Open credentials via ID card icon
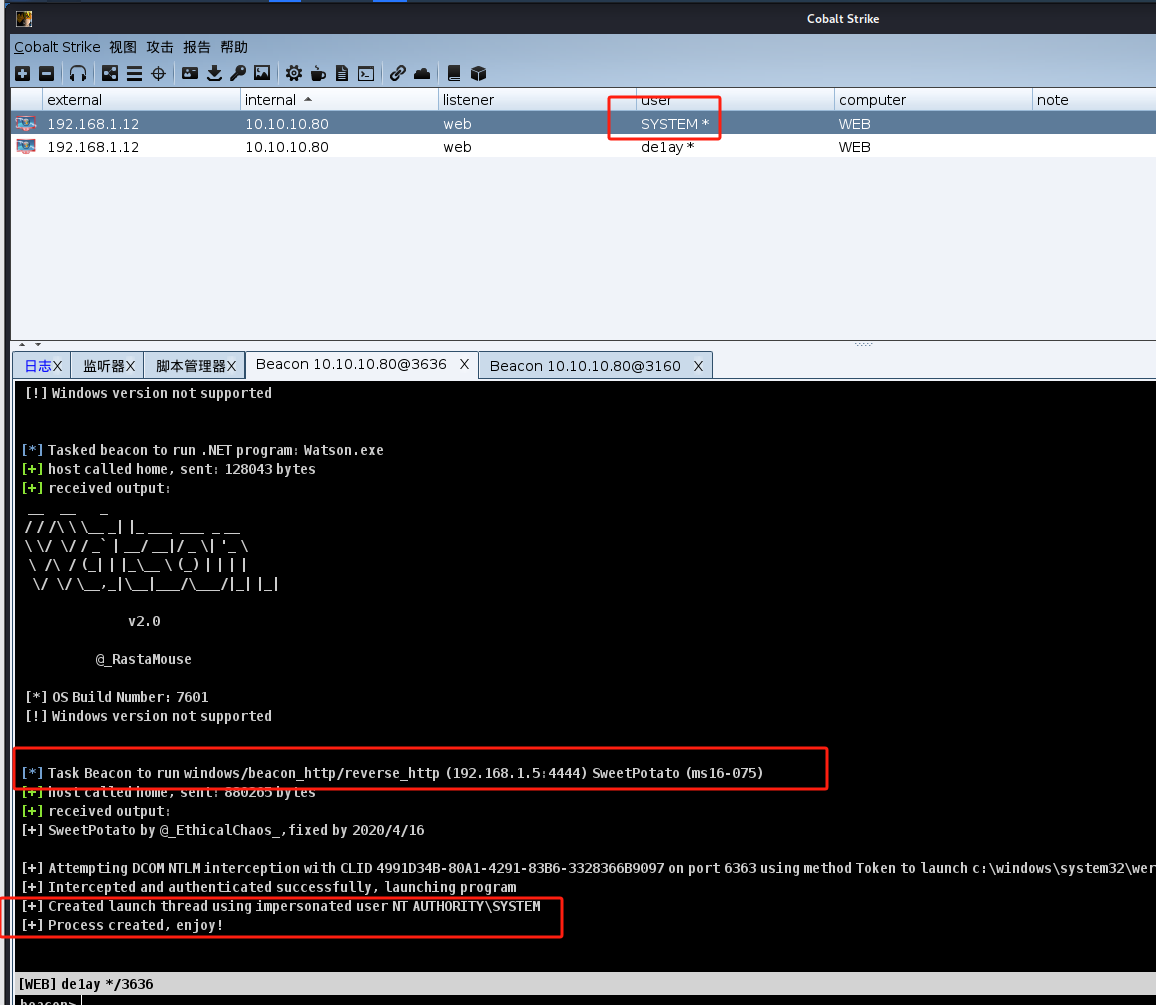This screenshot has width=1156, height=1005. pyautogui.click(x=190, y=73)
